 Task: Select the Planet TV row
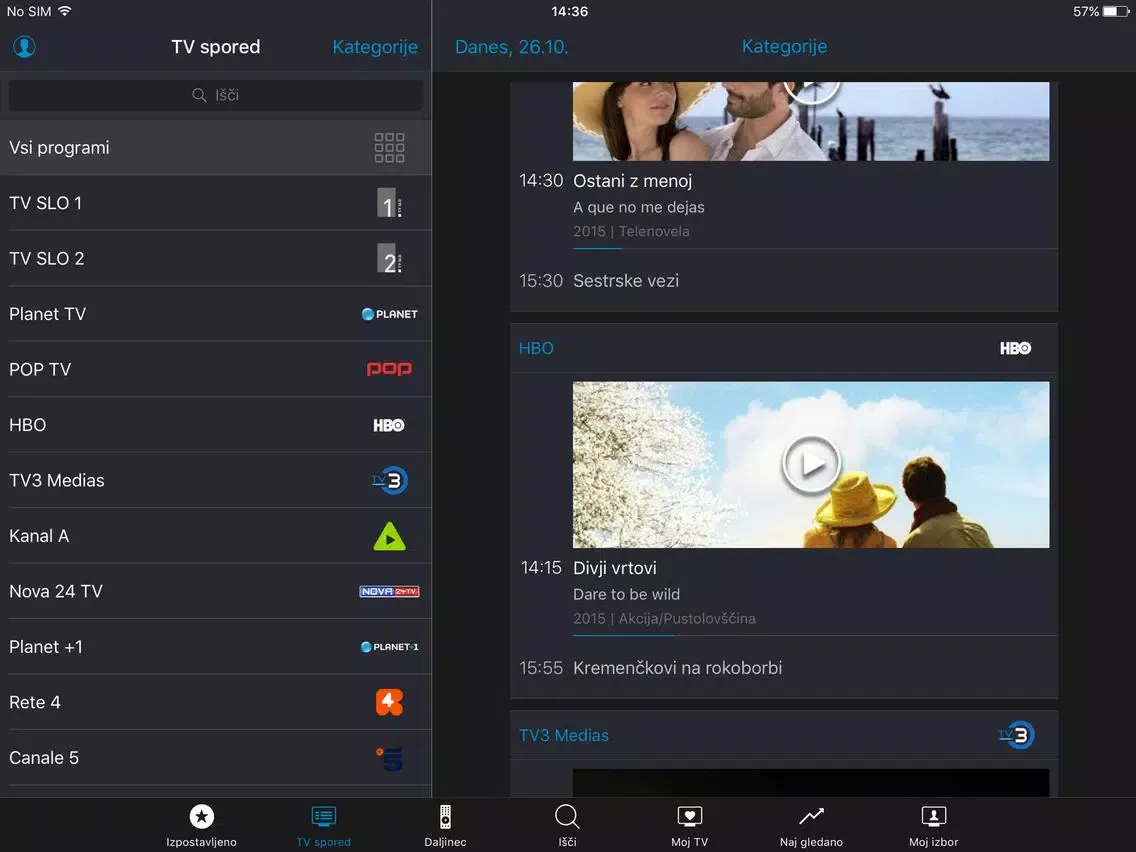(216, 314)
